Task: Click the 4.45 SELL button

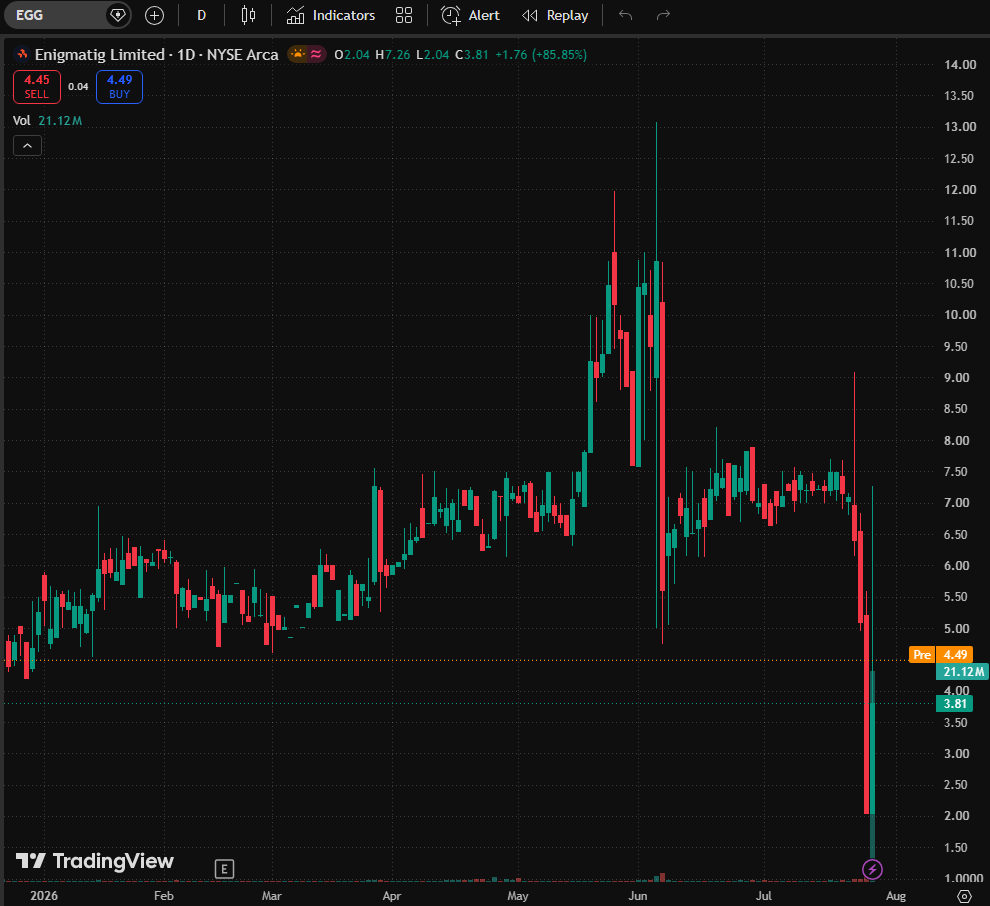Action: click(x=37, y=86)
